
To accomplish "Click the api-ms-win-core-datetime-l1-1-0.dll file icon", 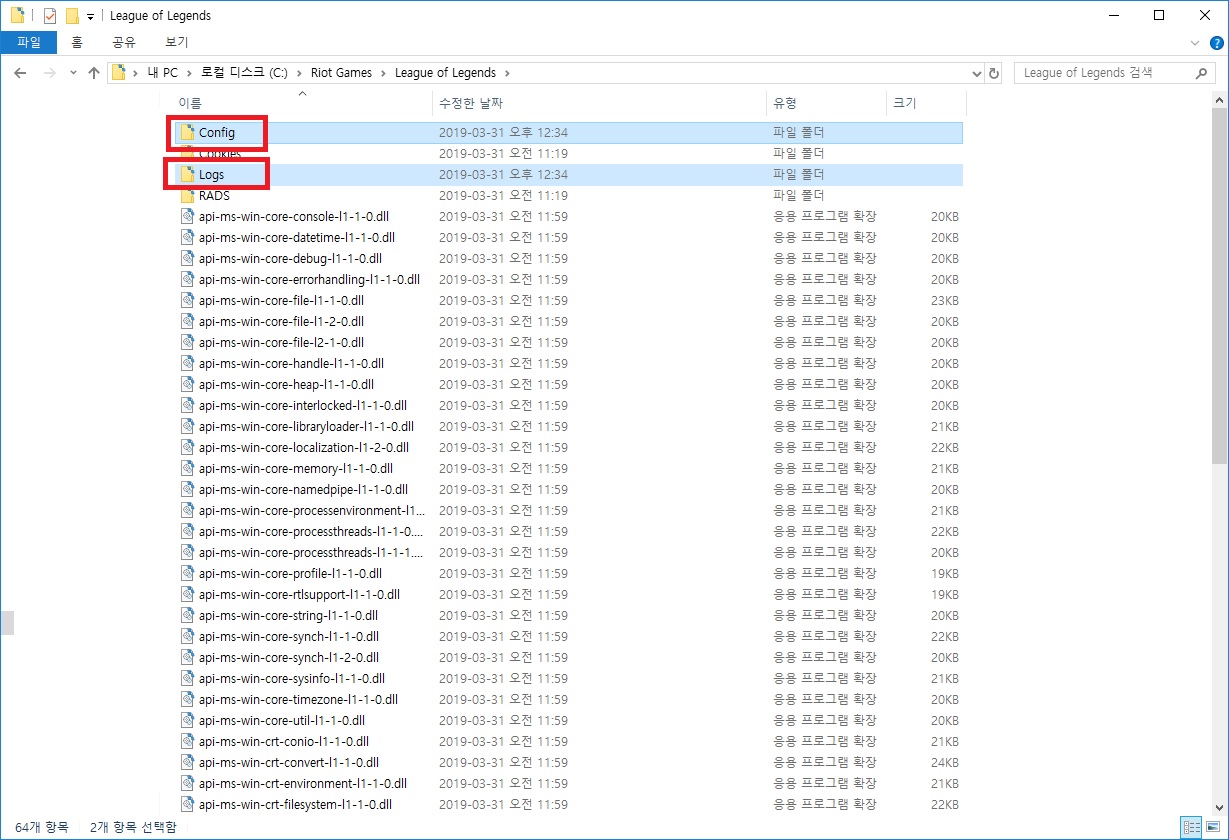I will 187,238.
